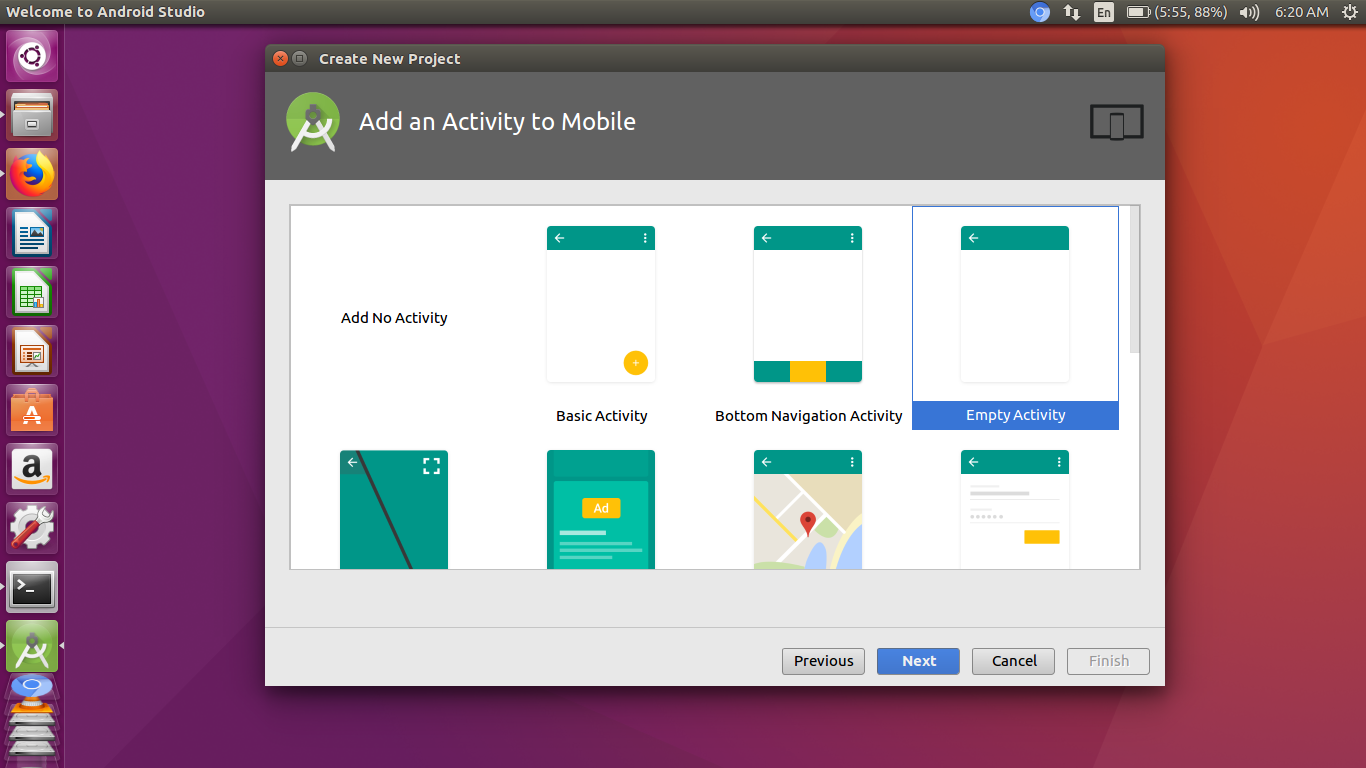Open LibreOffice Impress from launcher
1366x768 pixels.
(x=32, y=351)
